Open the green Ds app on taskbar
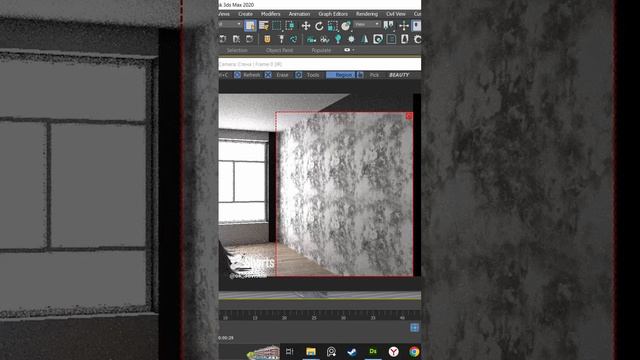 [x=373, y=351]
